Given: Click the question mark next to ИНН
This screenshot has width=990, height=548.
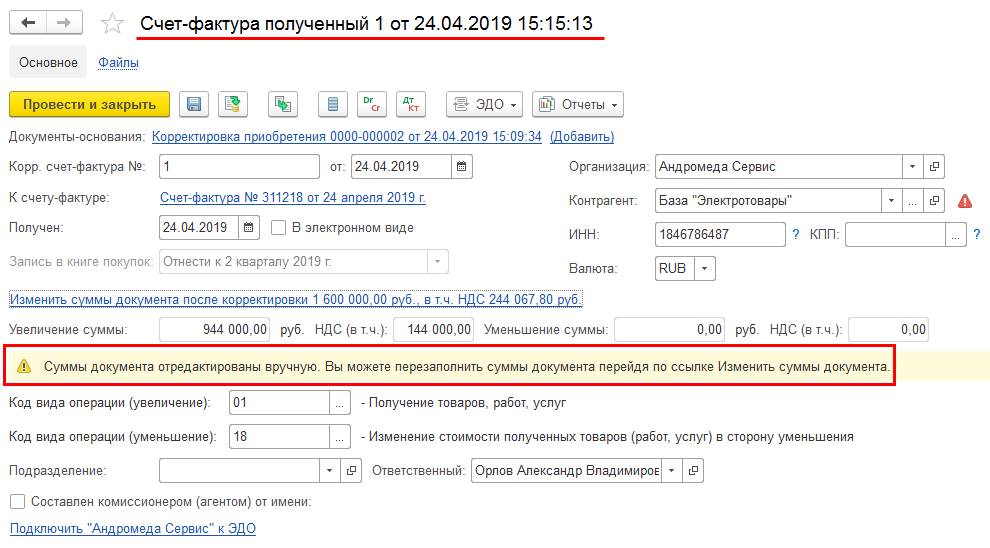Looking at the screenshot, I should click(x=796, y=235).
